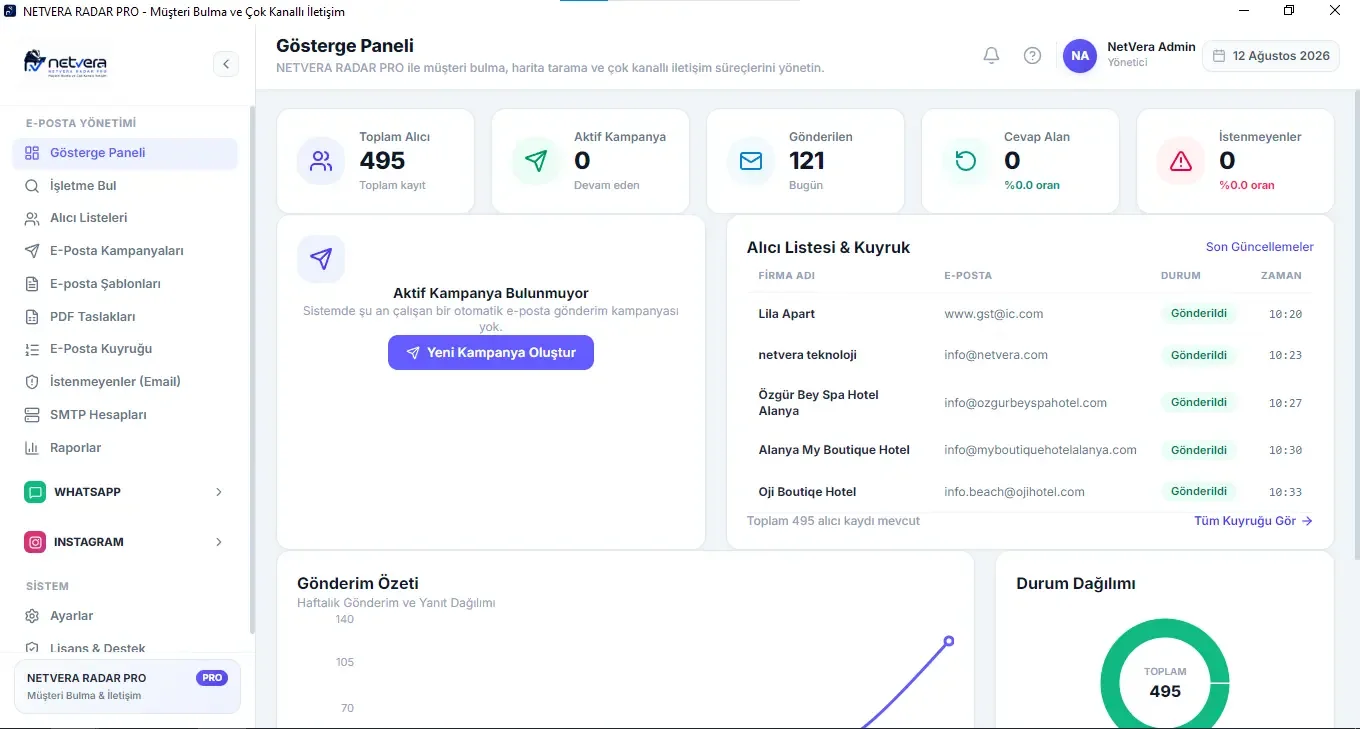Click the Gönderilen envelope icon
This screenshot has height=729, width=1360.
pyautogui.click(x=751, y=161)
